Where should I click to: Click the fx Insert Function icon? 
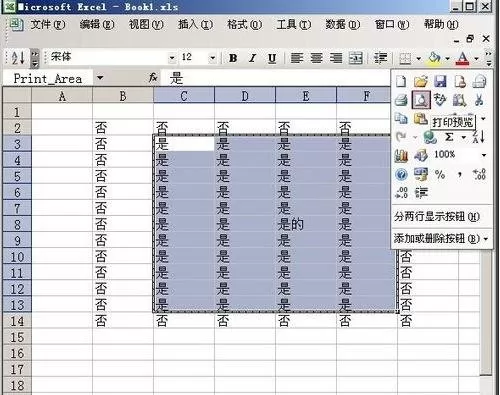(153, 78)
